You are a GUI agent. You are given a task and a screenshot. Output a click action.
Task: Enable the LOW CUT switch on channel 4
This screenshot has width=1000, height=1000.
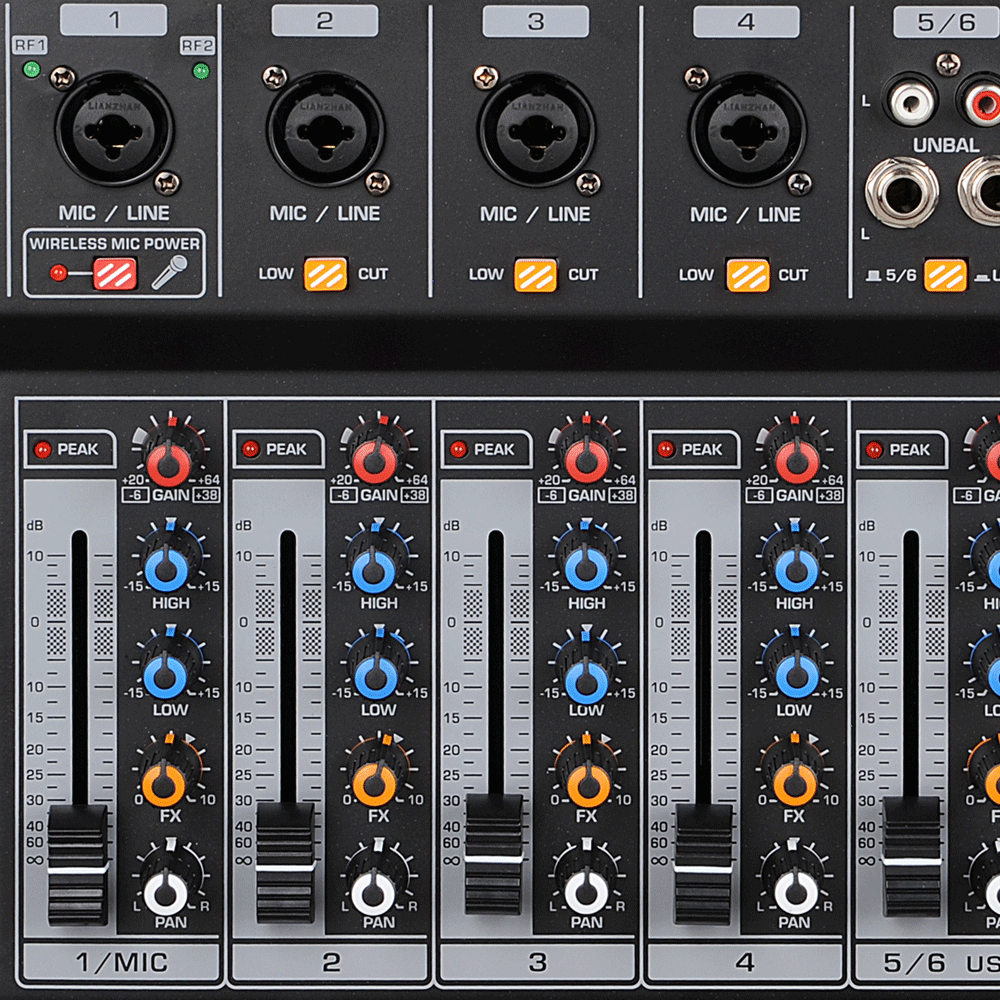click(747, 276)
